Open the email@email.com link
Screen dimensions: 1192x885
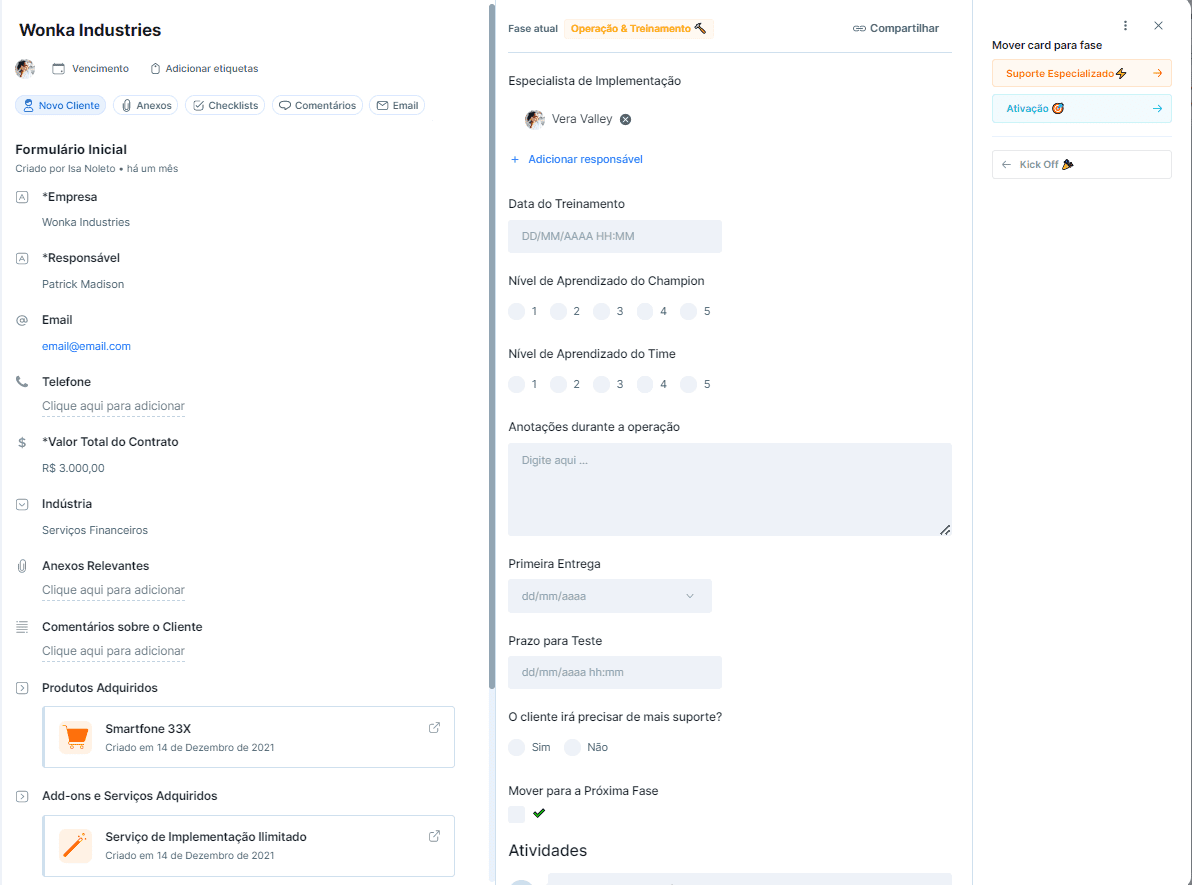86,346
